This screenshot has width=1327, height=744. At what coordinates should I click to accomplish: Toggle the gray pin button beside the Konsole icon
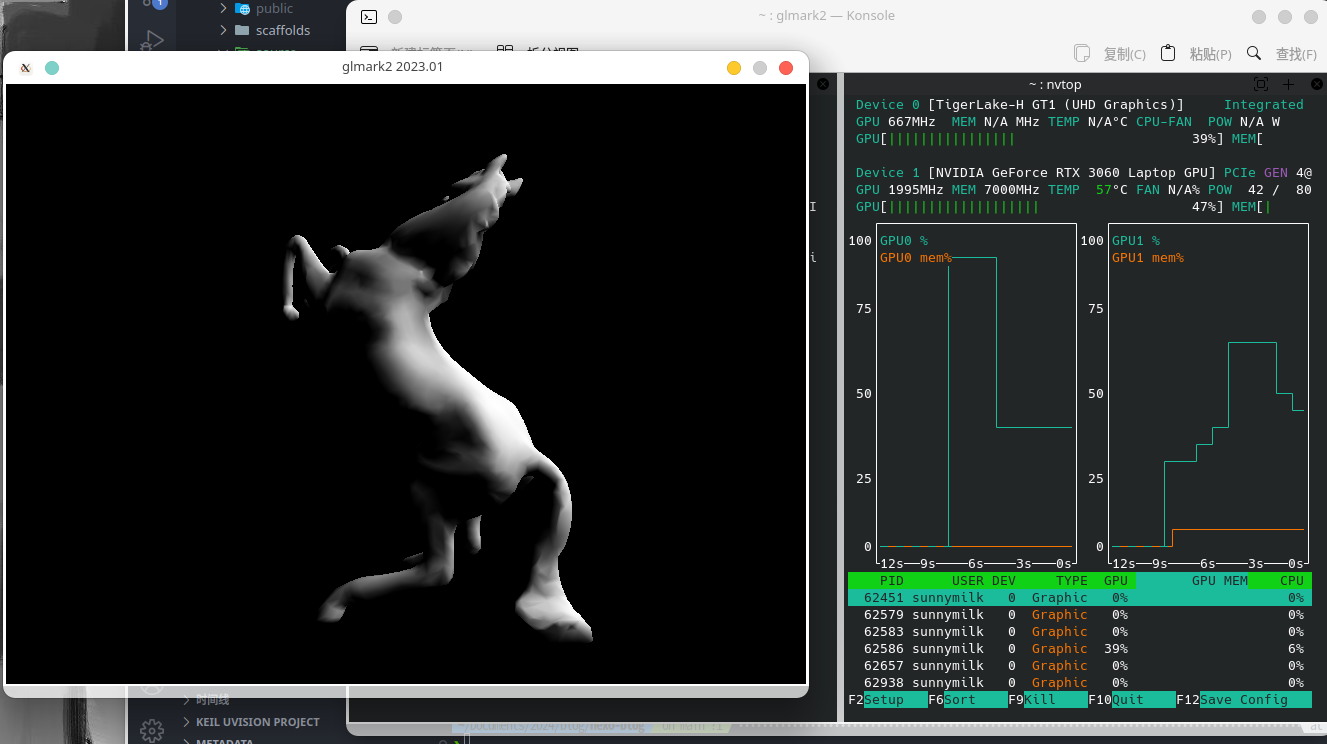click(395, 16)
